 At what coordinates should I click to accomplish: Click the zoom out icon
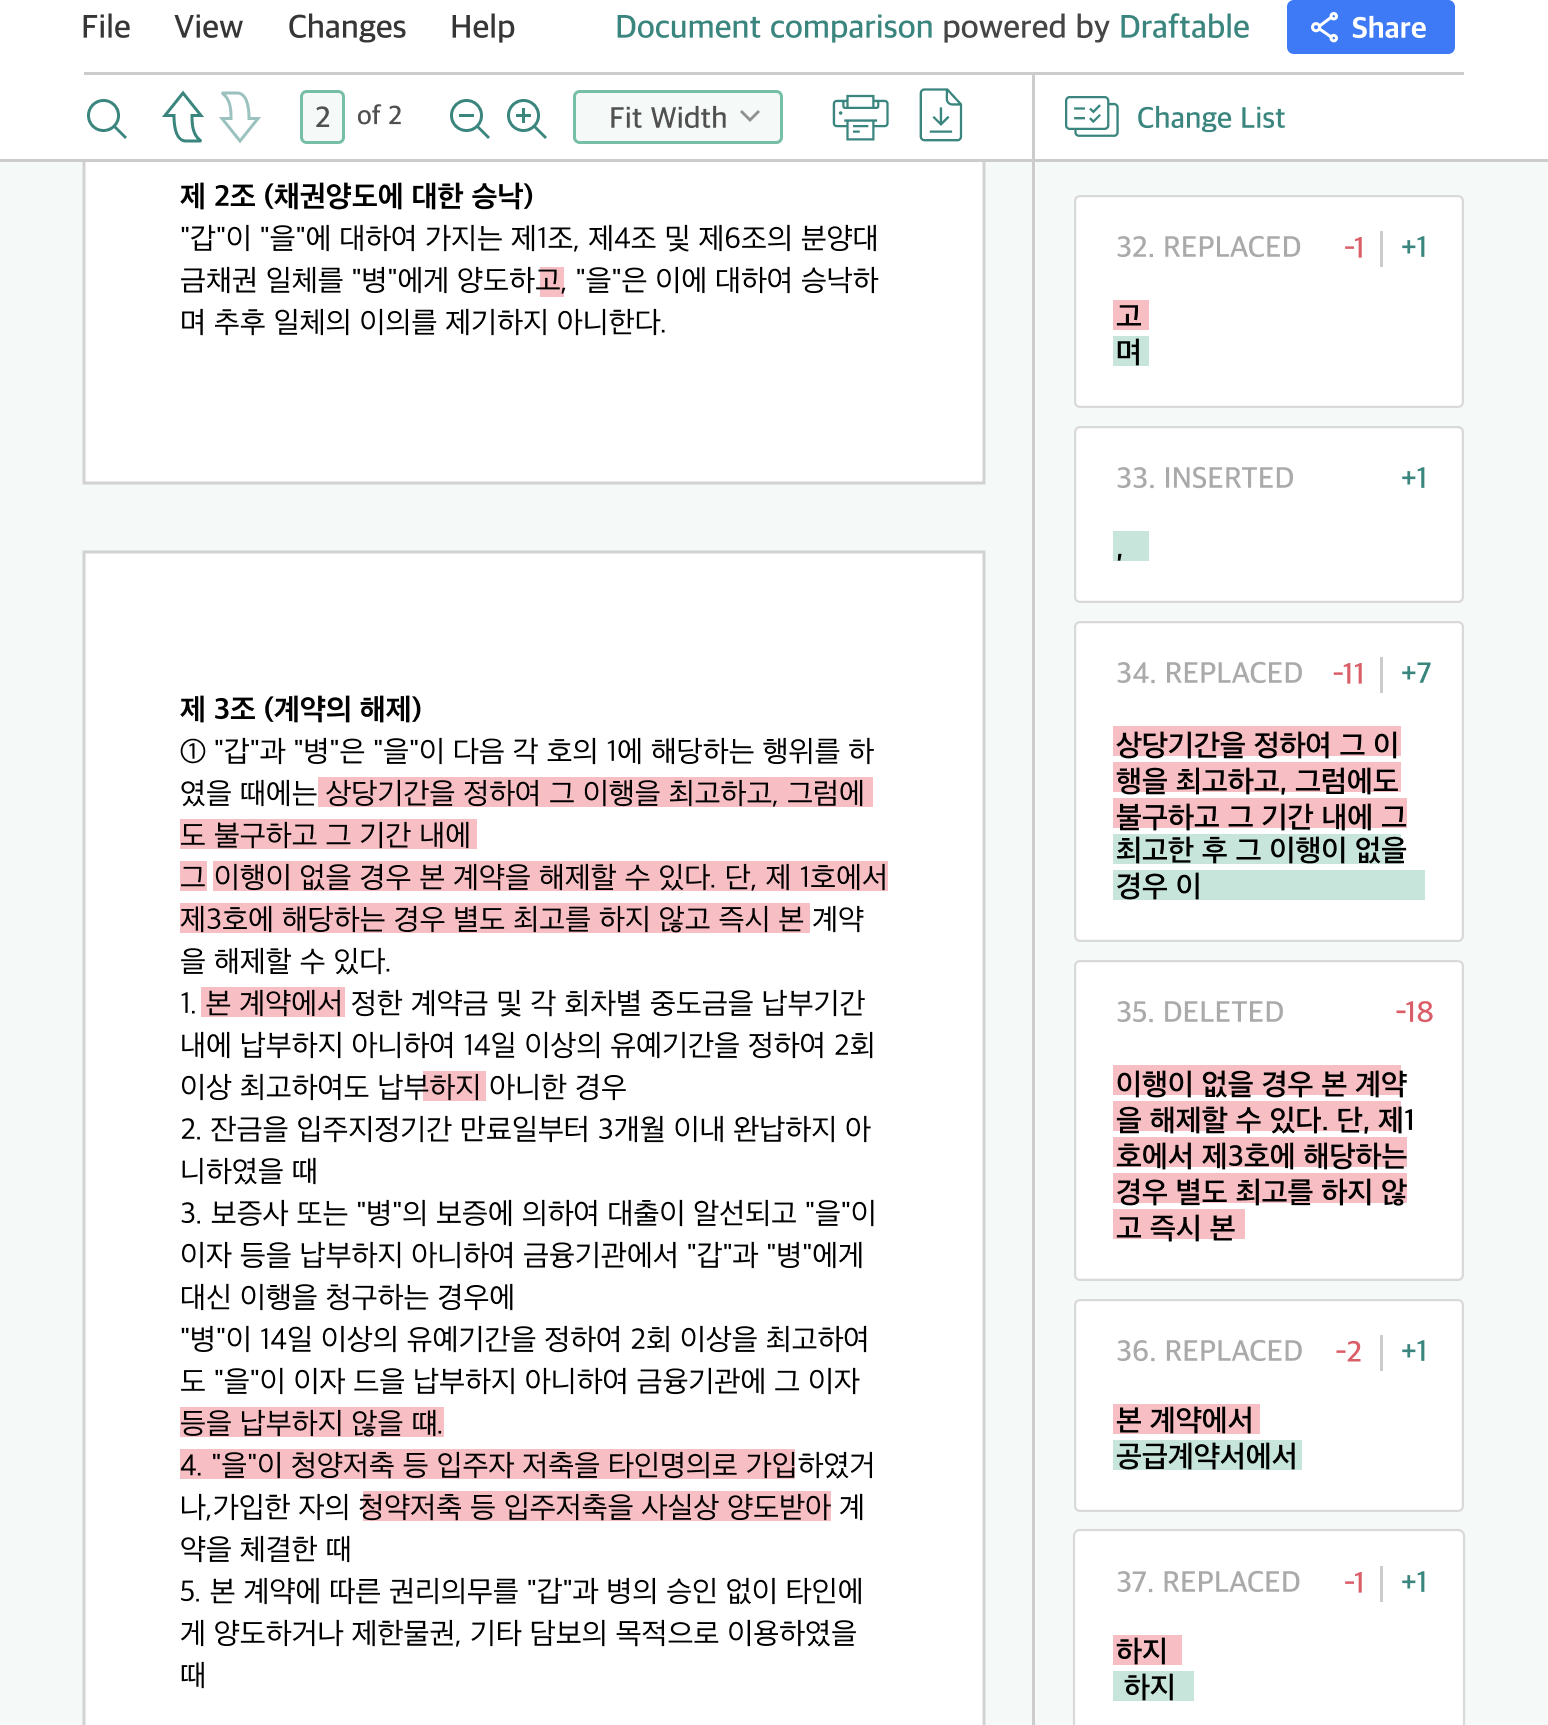coord(469,118)
